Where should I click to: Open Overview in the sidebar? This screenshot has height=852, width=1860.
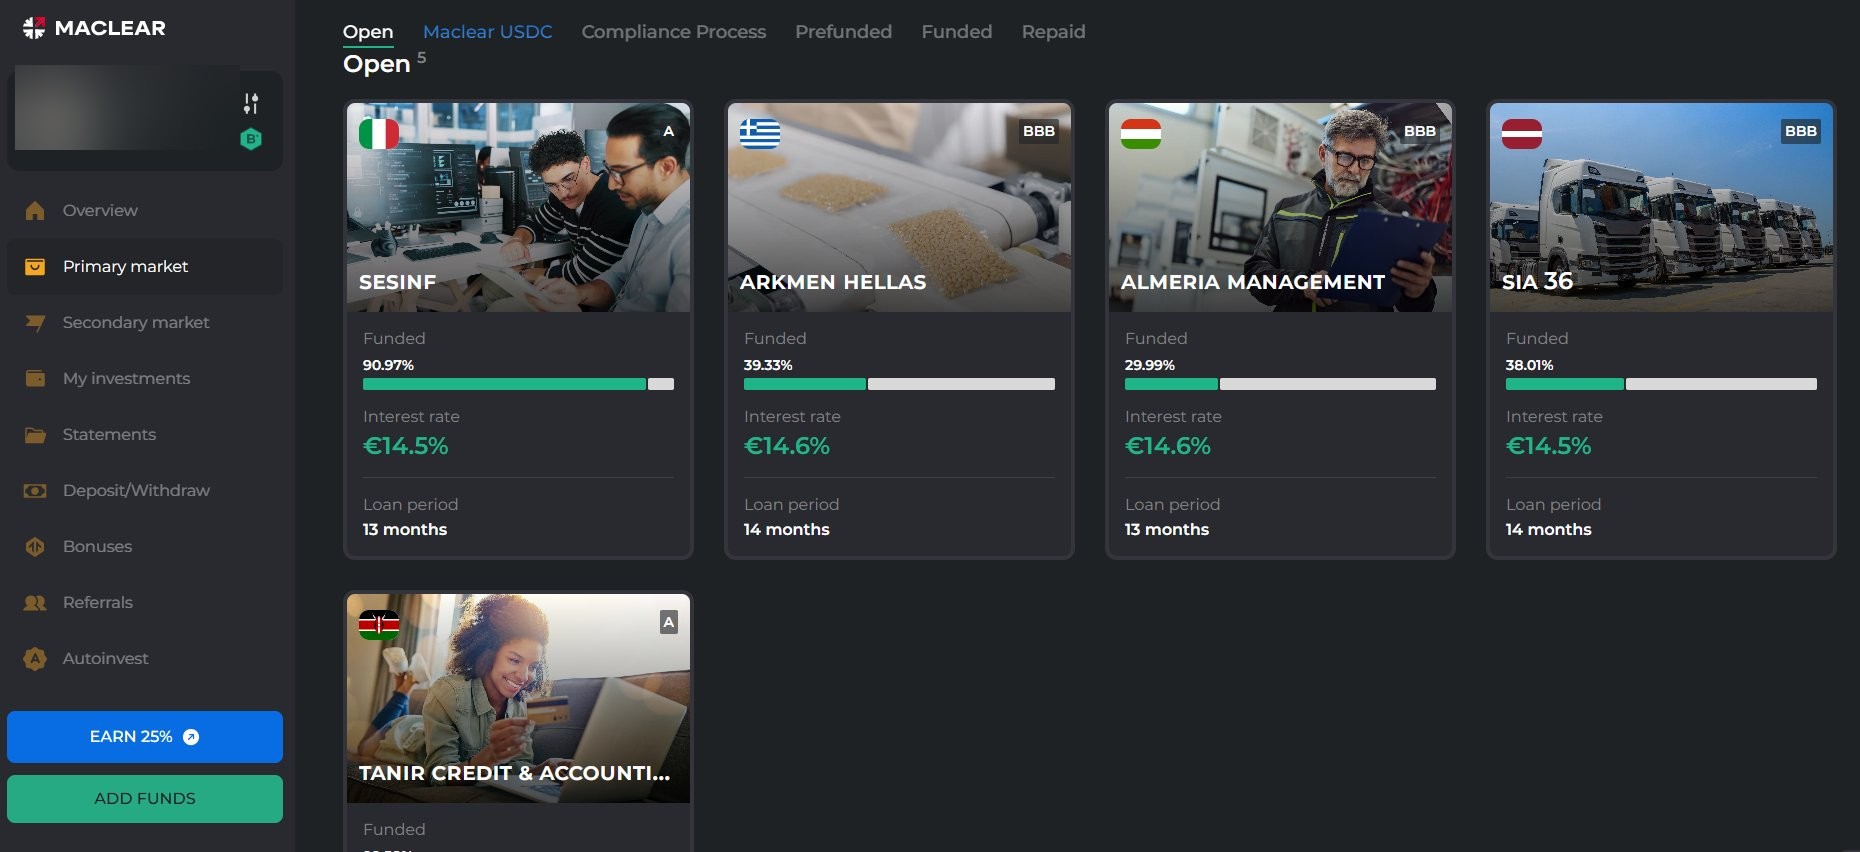145,210
